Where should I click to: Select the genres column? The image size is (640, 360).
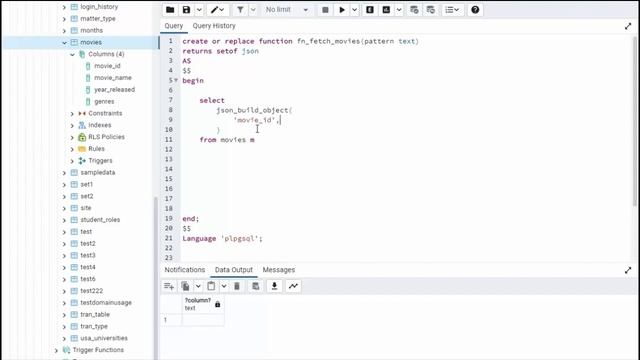(x=104, y=101)
